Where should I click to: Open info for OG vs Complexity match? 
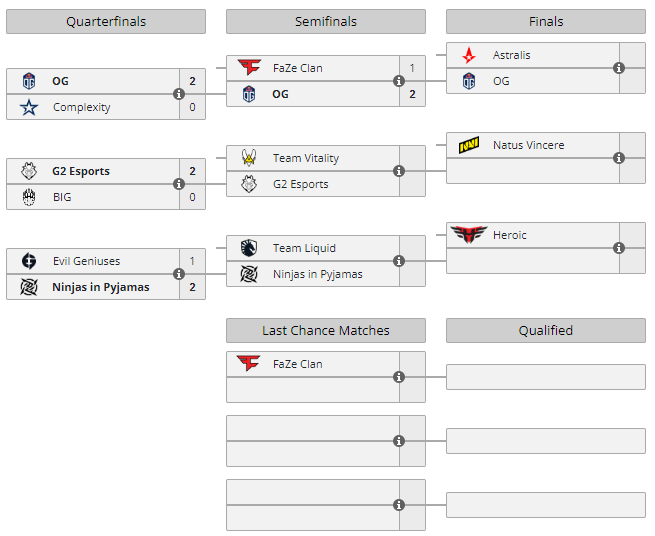coord(179,94)
